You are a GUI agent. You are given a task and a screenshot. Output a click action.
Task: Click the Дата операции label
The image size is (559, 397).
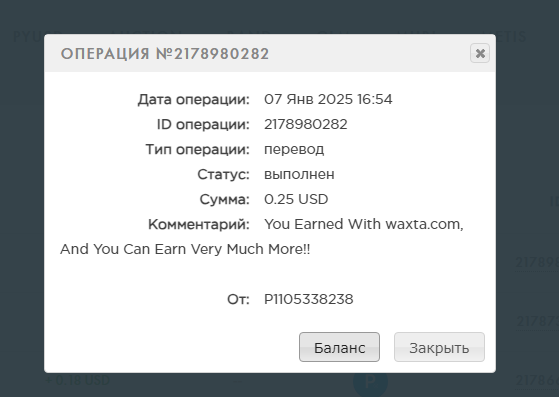194,99
